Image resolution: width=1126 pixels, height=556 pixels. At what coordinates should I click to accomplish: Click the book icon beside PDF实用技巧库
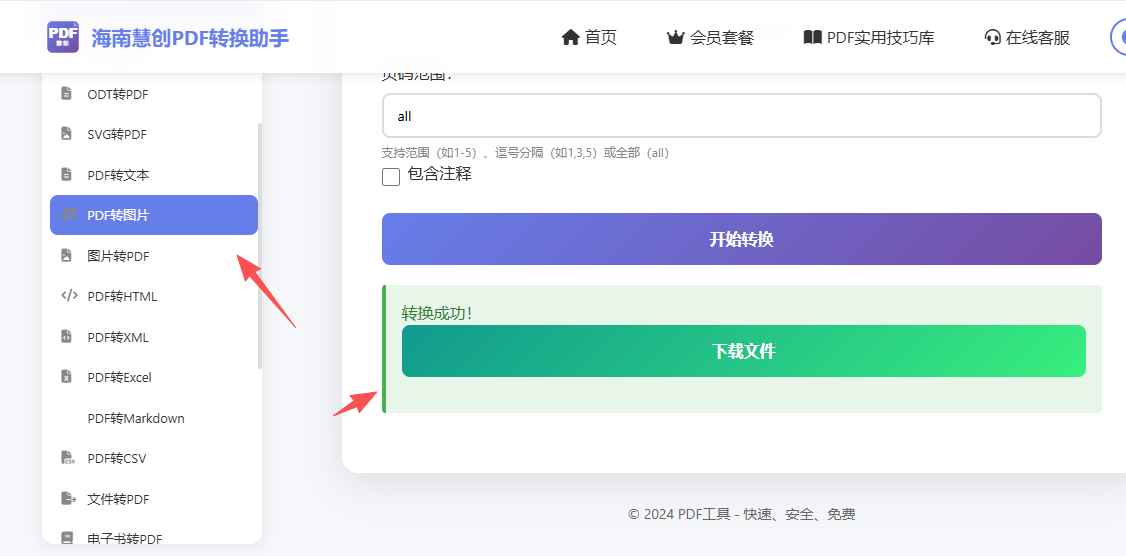[812, 37]
